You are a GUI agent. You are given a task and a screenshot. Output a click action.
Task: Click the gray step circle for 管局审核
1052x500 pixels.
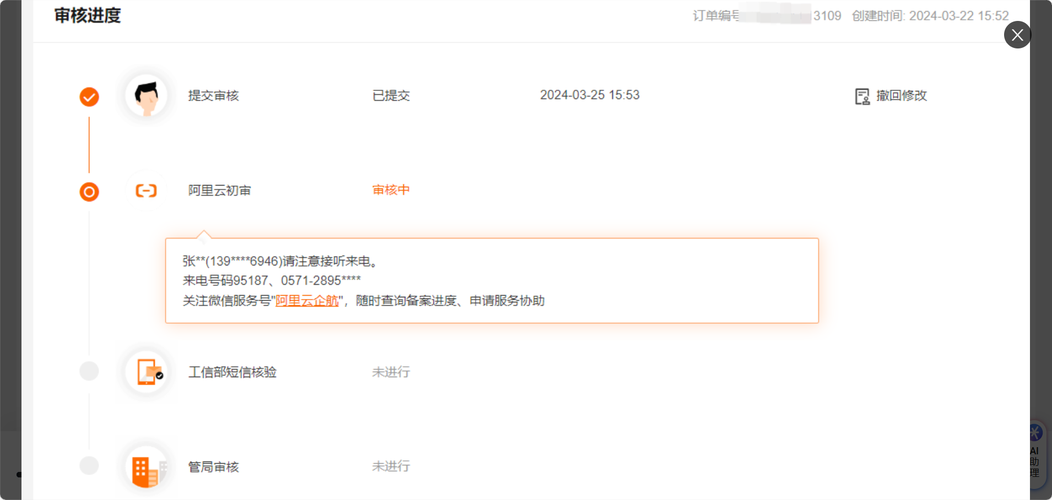[89, 466]
